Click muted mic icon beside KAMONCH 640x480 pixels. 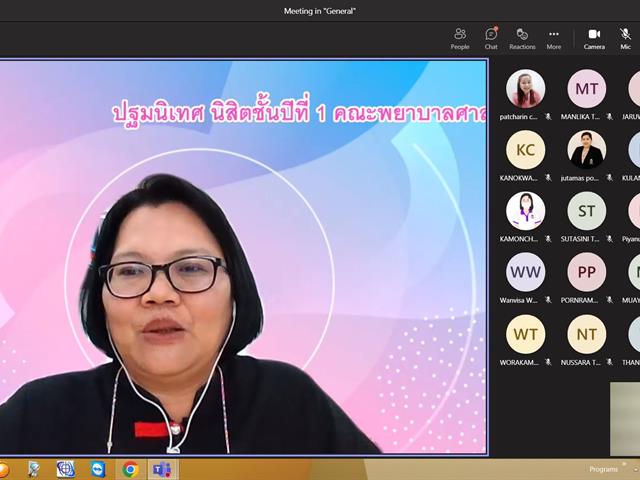[548, 239]
